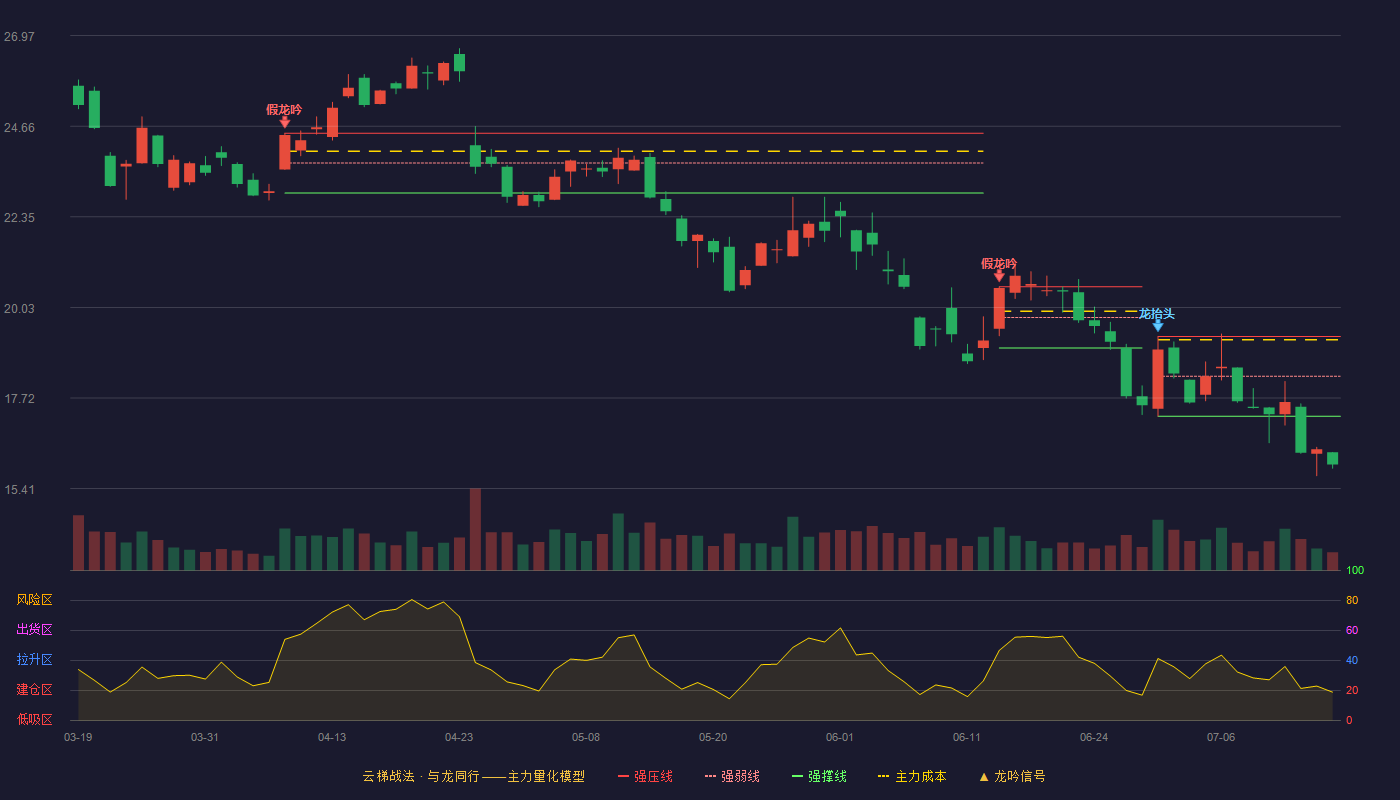Click the 40 indicator scale label
1400x800 pixels.
1352,660
